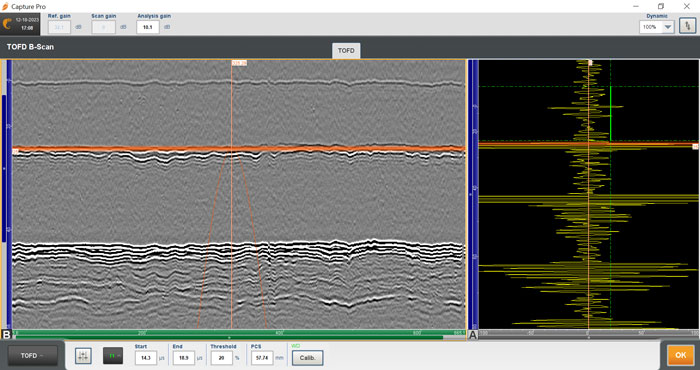
Task: Click the cursor alignment tool icon in bottom toolbar
Action: tap(83, 356)
